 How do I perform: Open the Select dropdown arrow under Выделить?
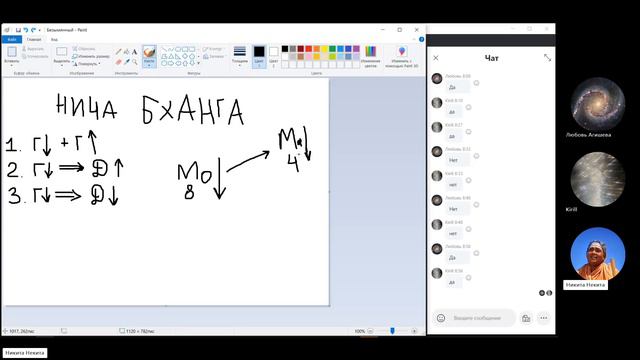[62, 66]
